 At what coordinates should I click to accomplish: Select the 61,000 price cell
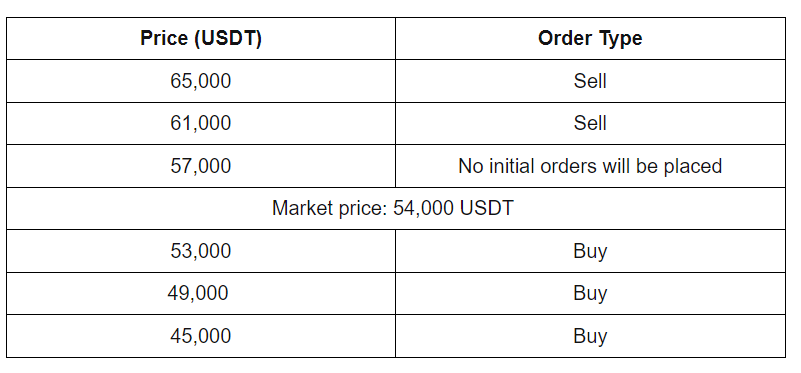(x=201, y=123)
